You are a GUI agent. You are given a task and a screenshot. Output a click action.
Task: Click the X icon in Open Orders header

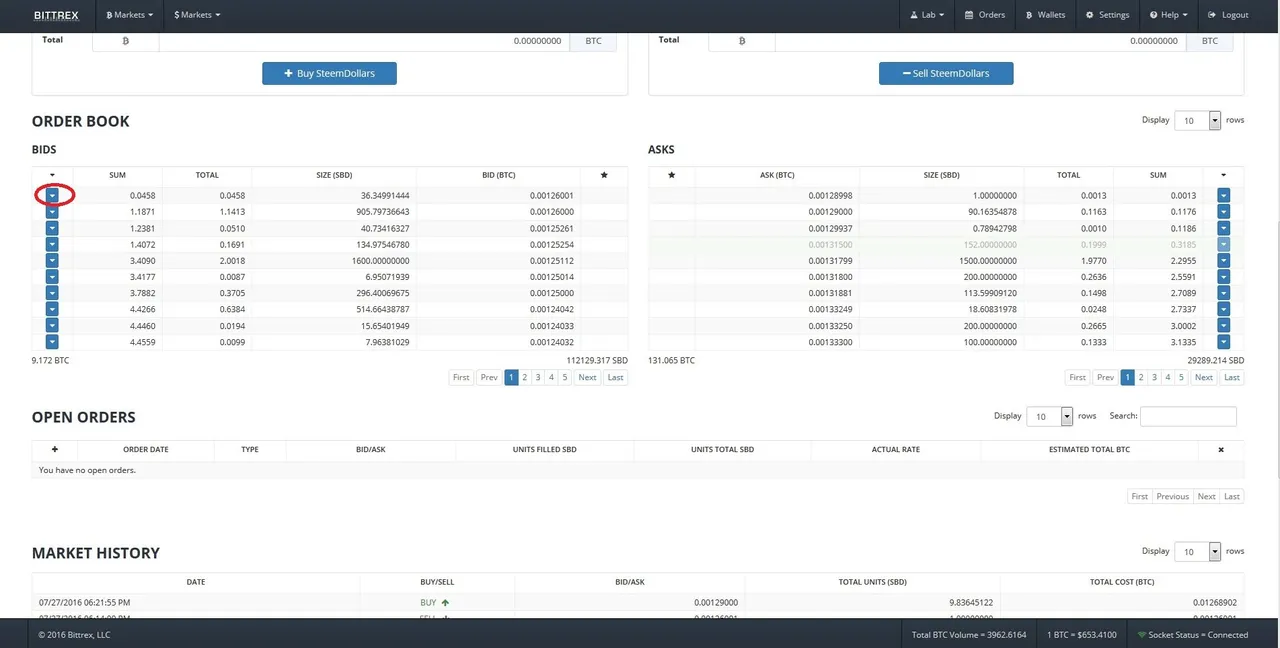[1221, 450]
